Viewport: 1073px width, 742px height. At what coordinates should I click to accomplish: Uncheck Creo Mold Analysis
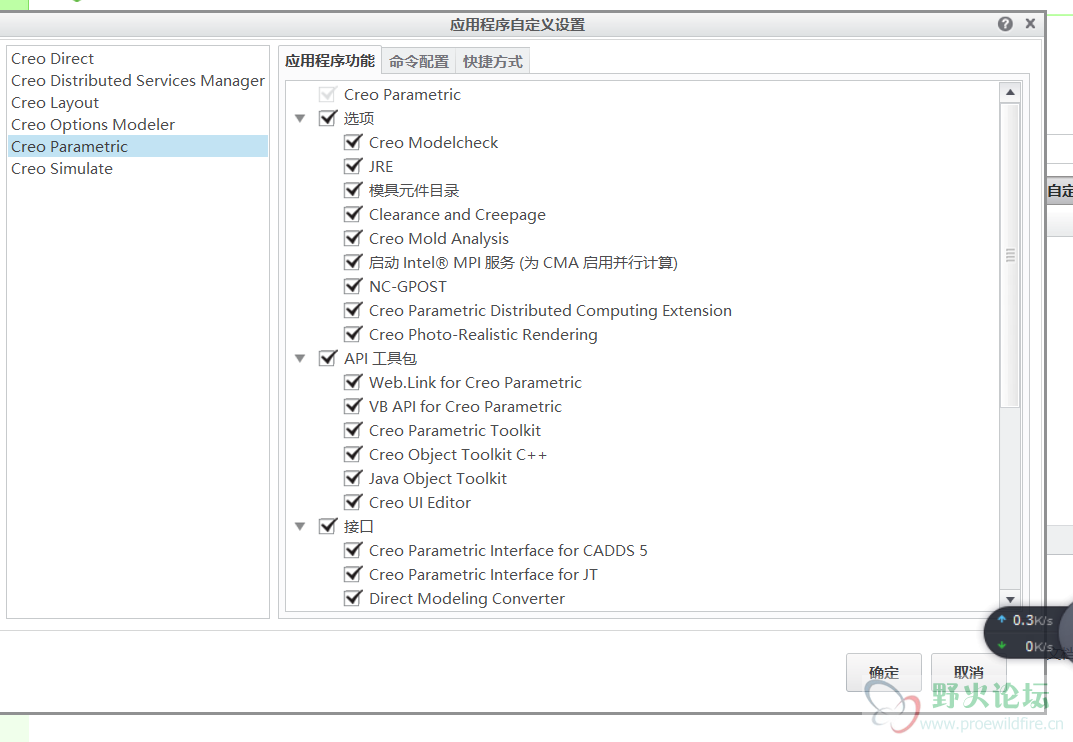click(x=353, y=238)
